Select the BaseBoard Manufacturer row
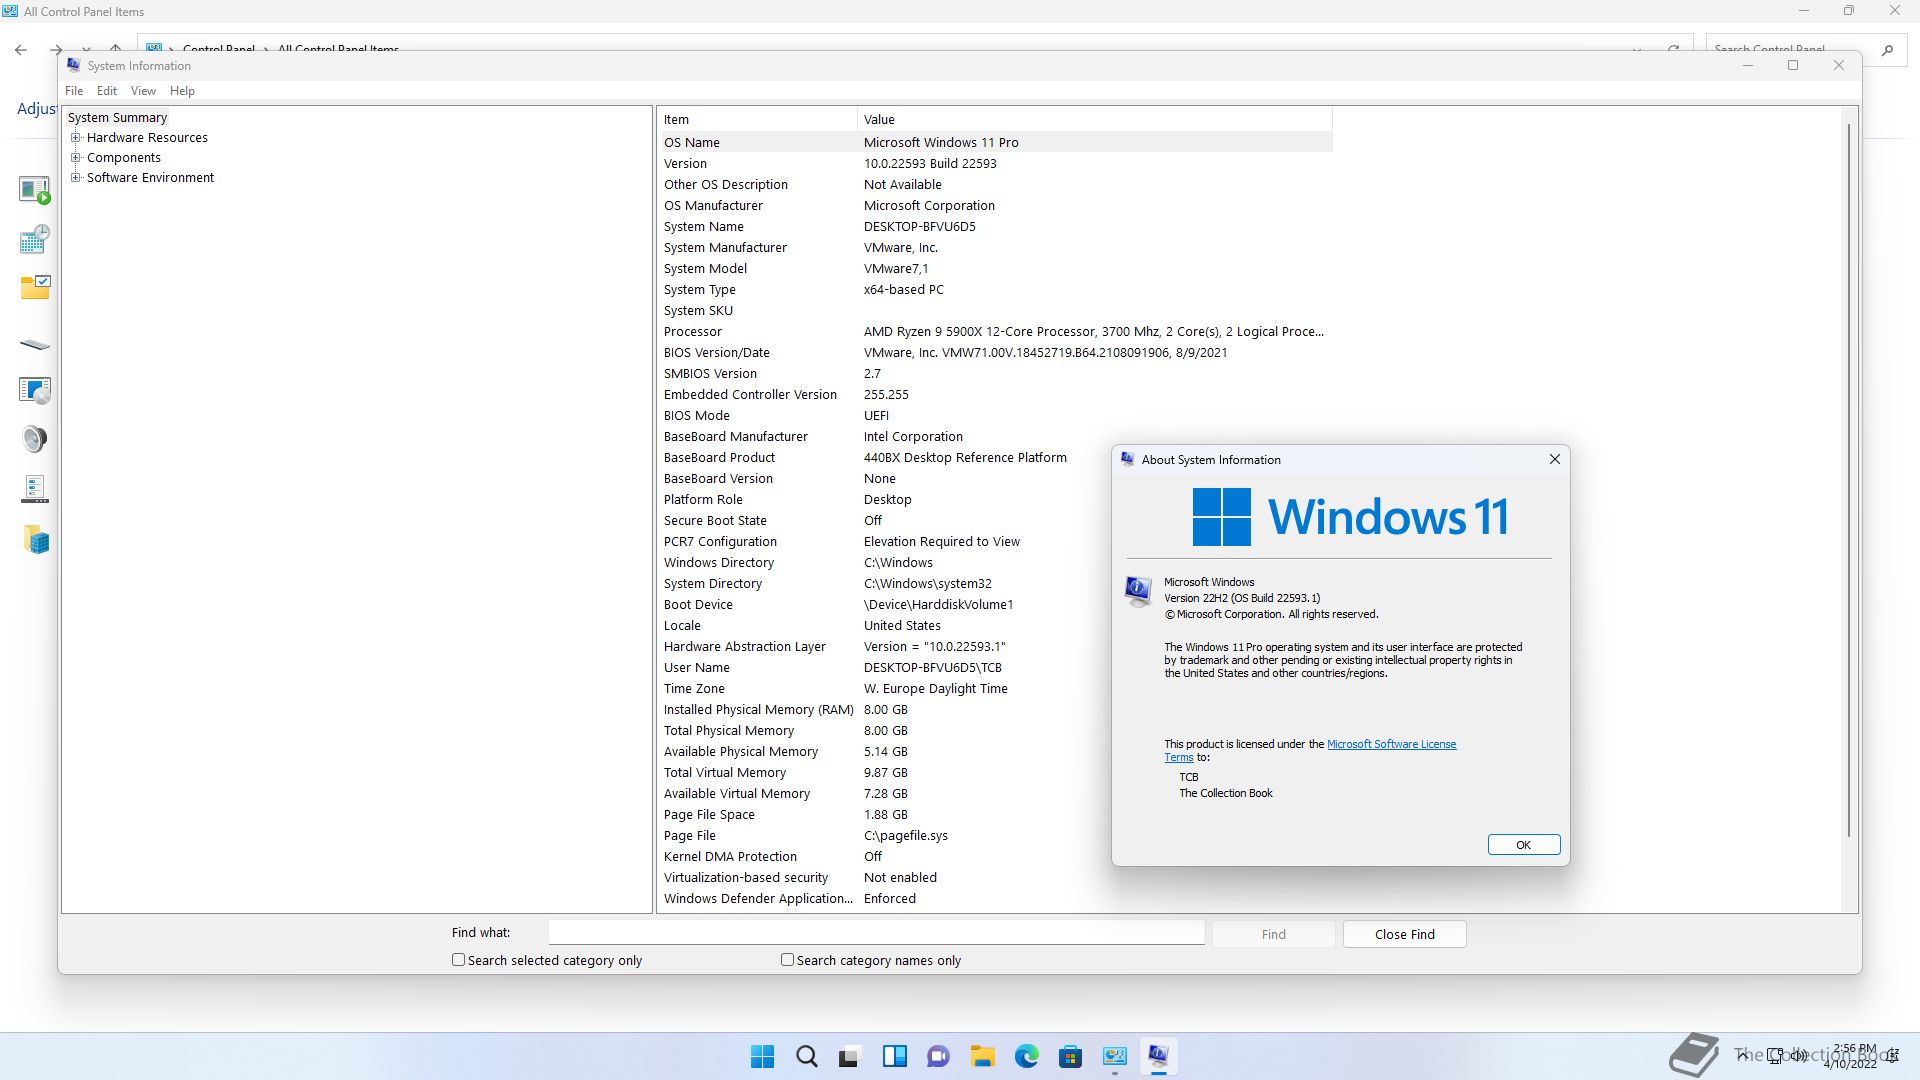 tap(996, 436)
